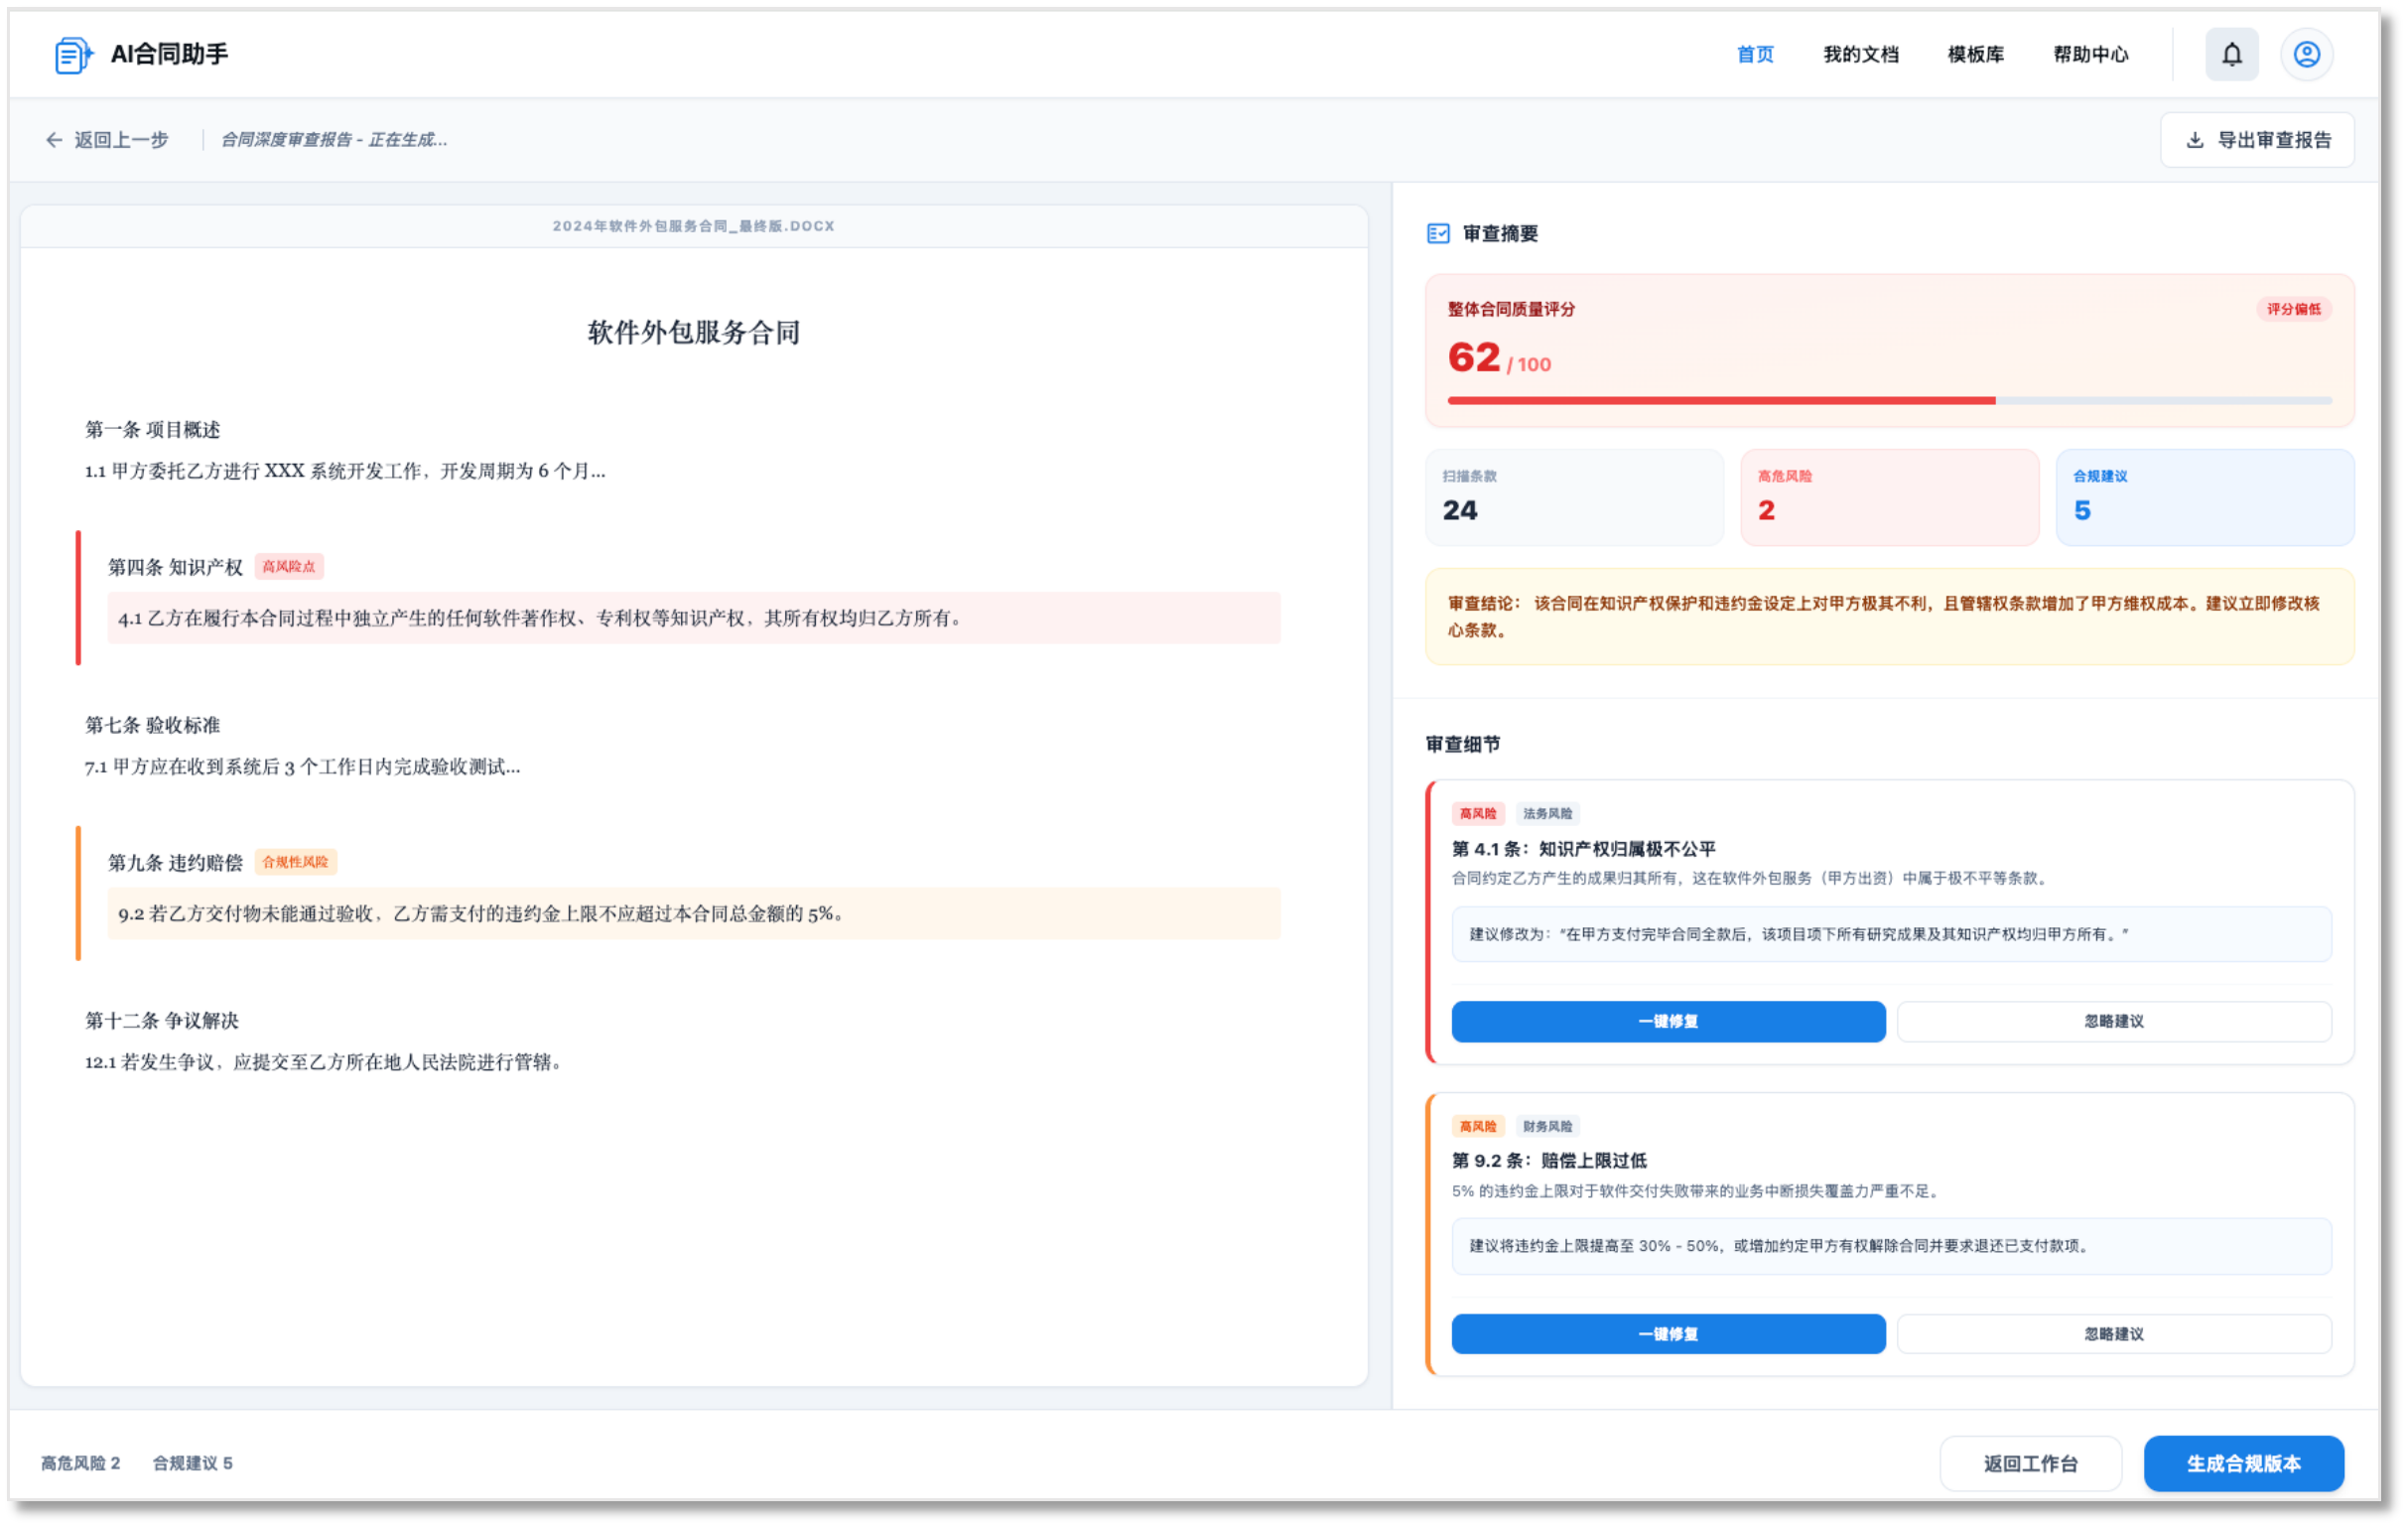Open 我的文档 in navigation
The image size is (2408, 1529).
pos(1861,55)
